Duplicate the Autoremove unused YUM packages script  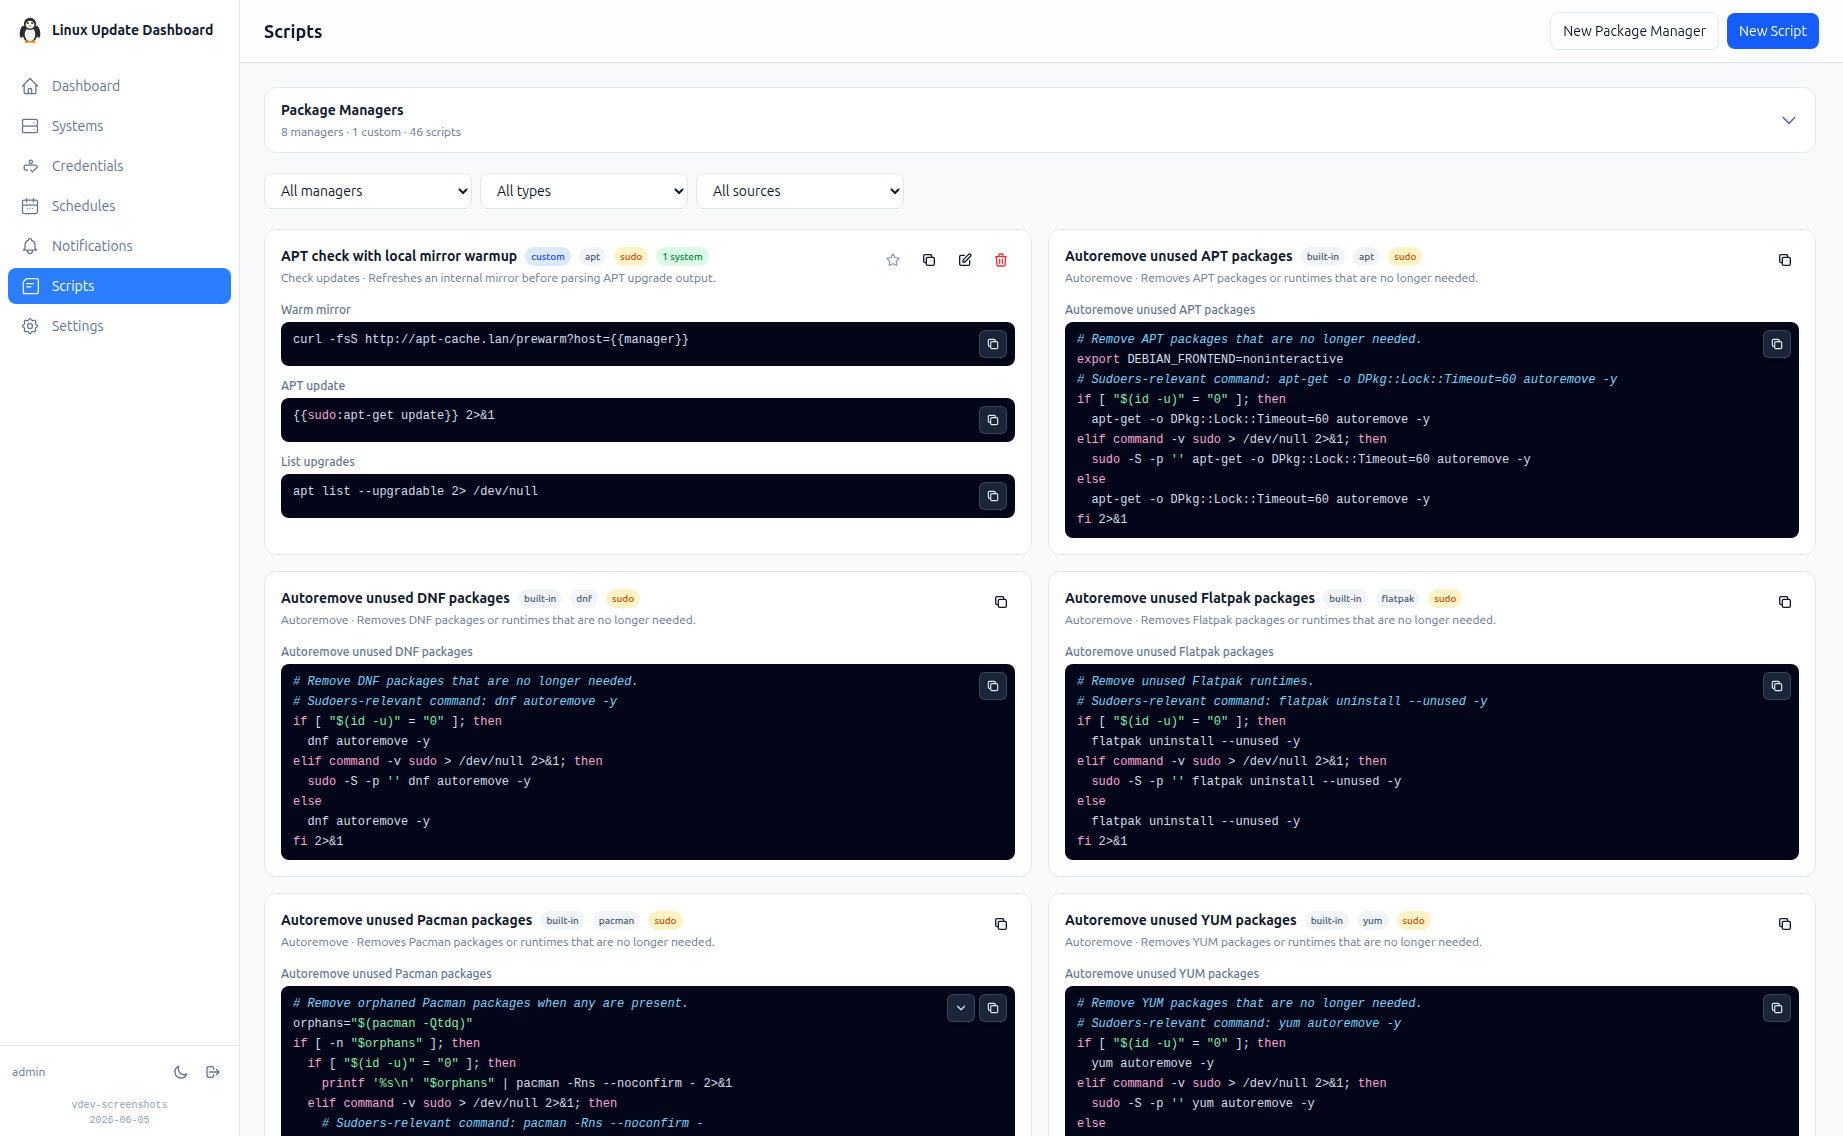[1785, 924]
